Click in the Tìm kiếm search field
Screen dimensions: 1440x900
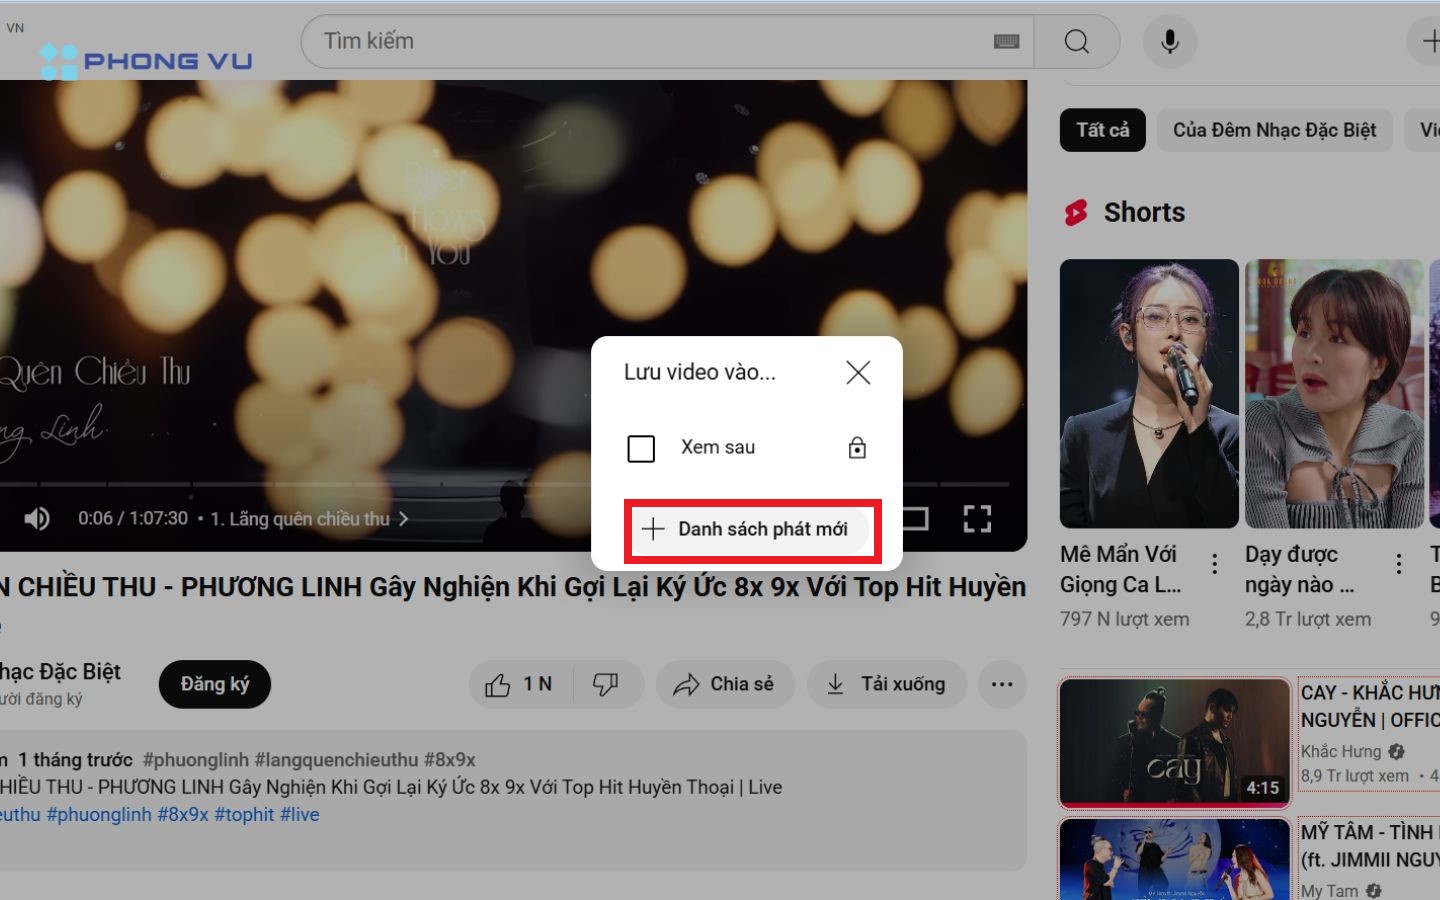coord(650,41)
